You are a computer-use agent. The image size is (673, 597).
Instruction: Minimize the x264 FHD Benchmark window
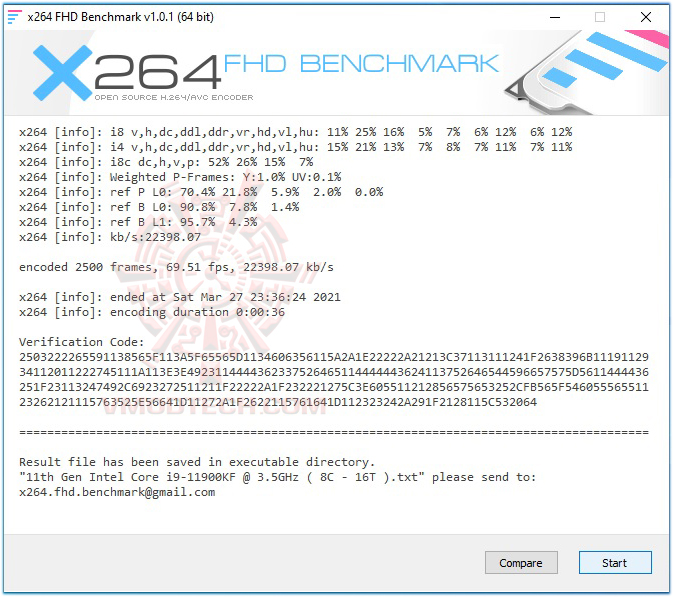pyautogui.click(x=555, y=17)
